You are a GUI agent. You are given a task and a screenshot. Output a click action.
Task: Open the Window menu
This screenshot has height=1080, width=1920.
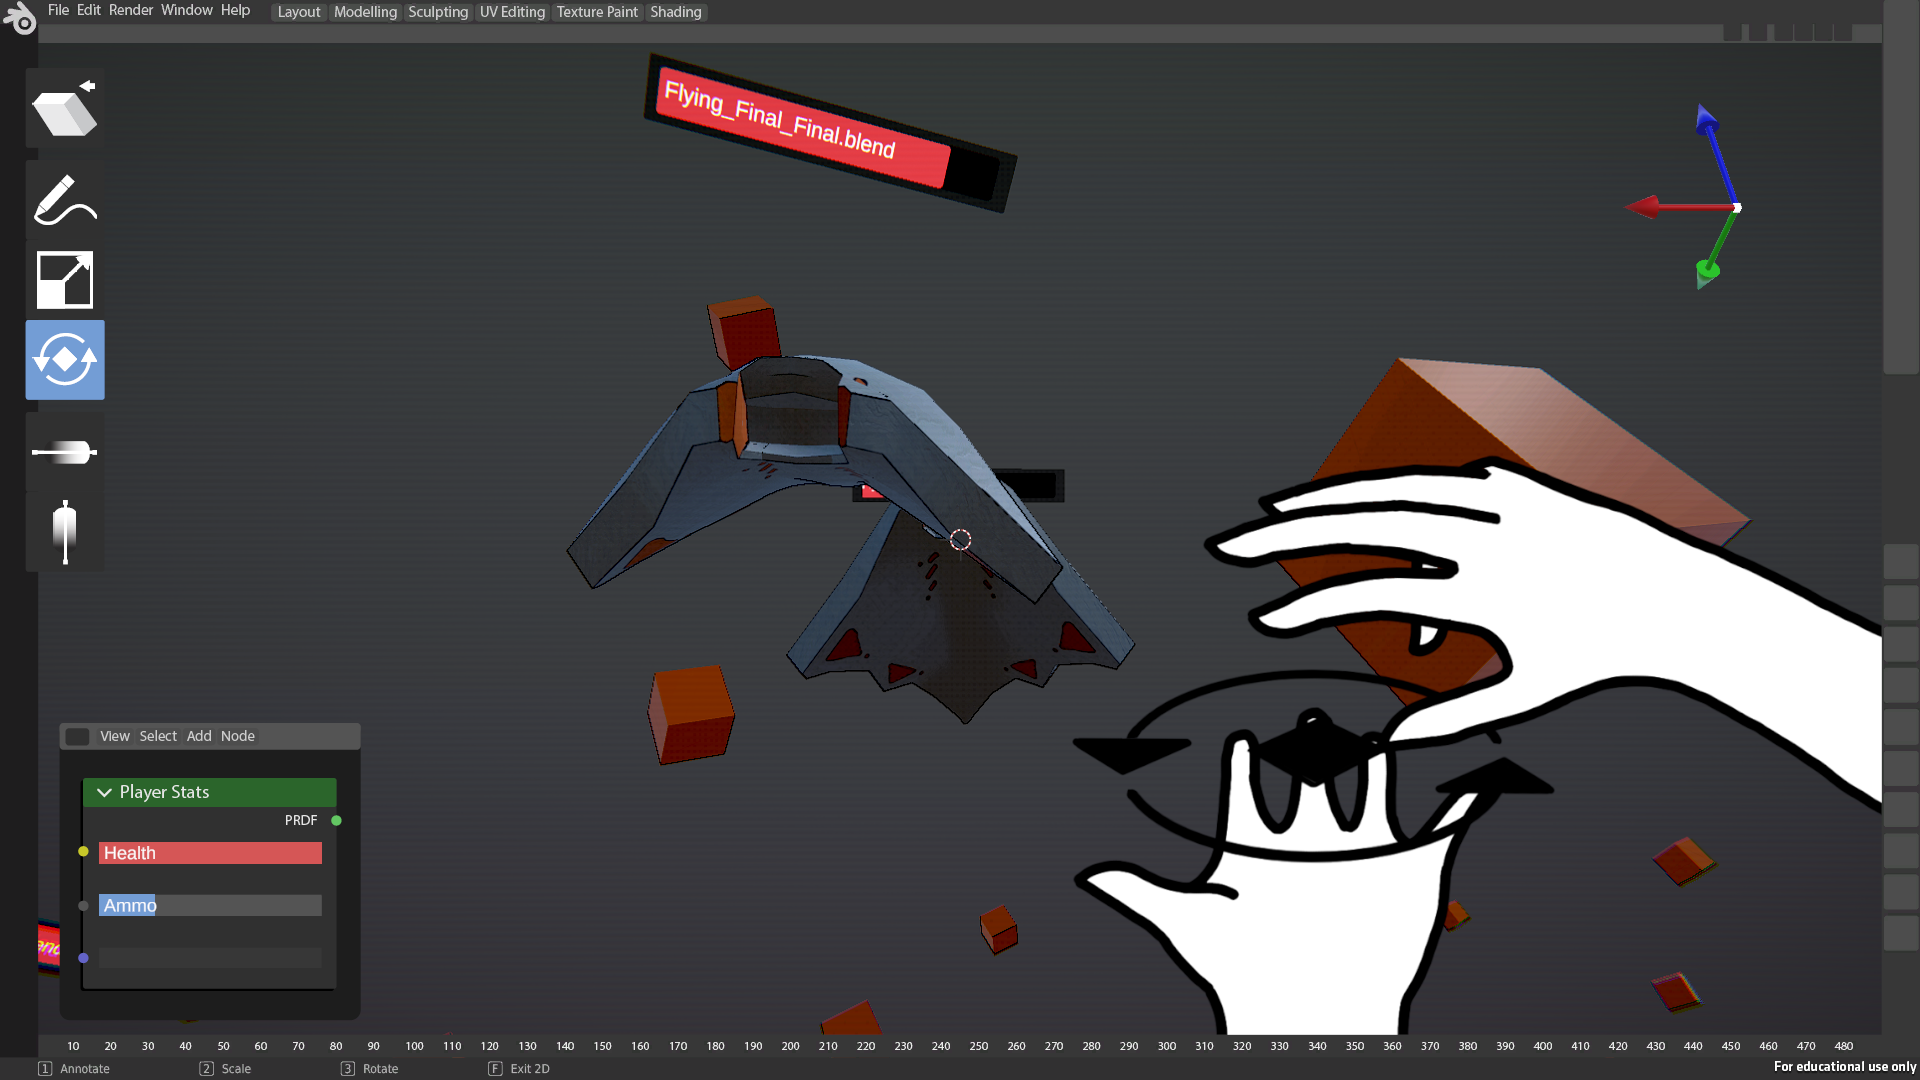click(187, 10)
